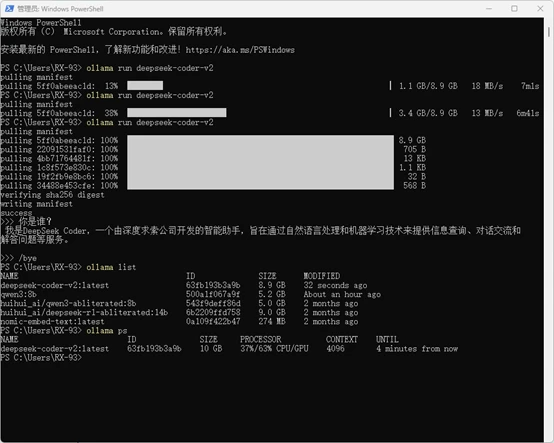Click the '4 minutes from now' value

(417, 349)
